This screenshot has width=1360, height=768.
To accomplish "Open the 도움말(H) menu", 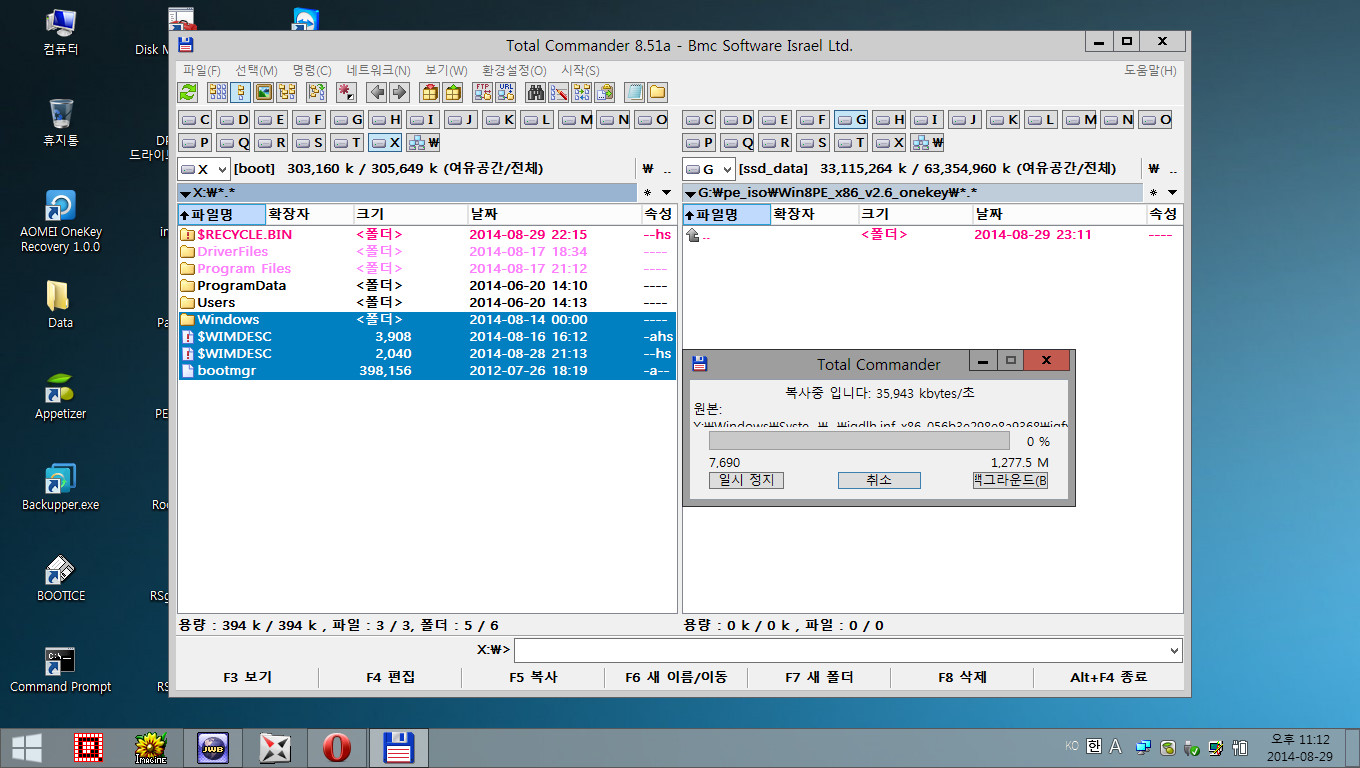I will tap(1150, 71).
